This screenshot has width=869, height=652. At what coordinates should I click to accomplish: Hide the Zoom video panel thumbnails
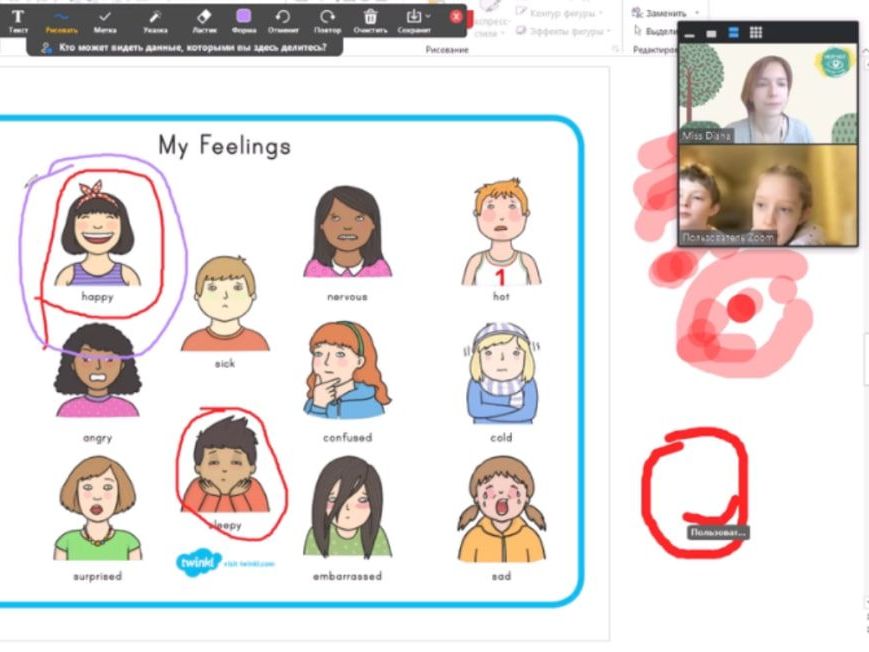pyautogui.click(x=689, y=34)
